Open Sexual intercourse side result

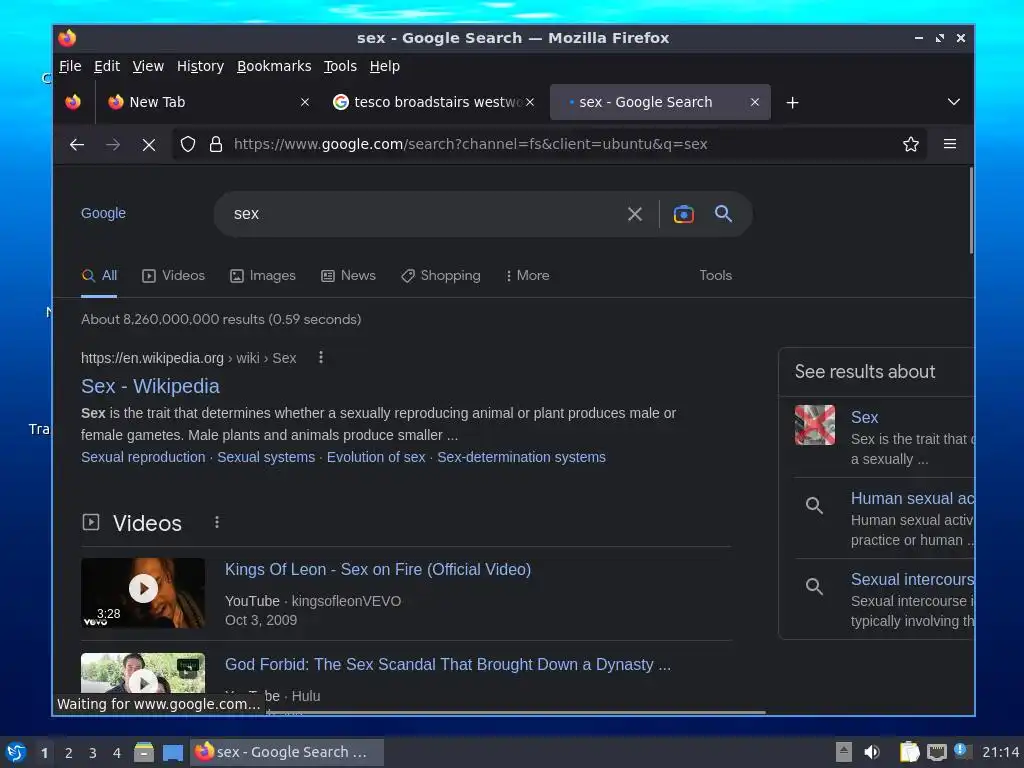click(912, 579)
